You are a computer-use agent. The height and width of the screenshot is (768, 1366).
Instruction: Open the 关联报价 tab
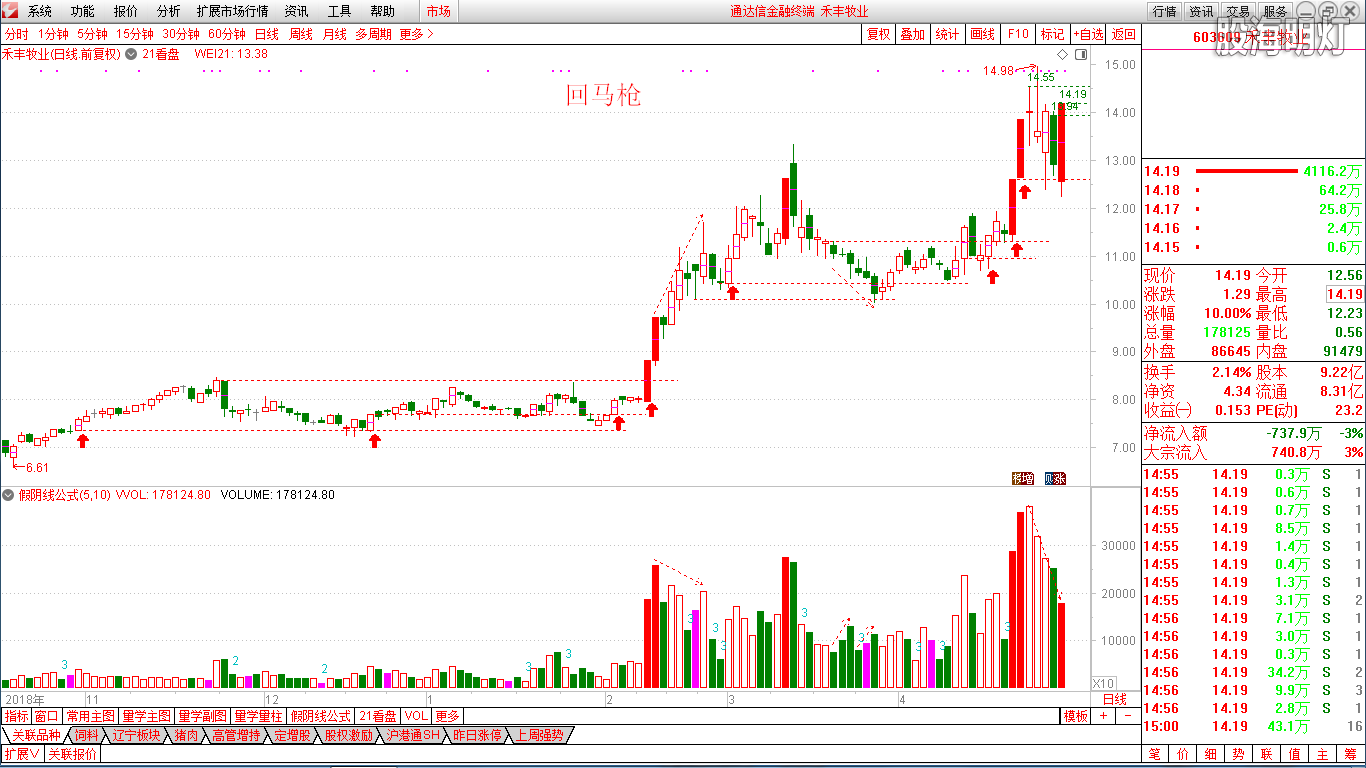point(72,754)
